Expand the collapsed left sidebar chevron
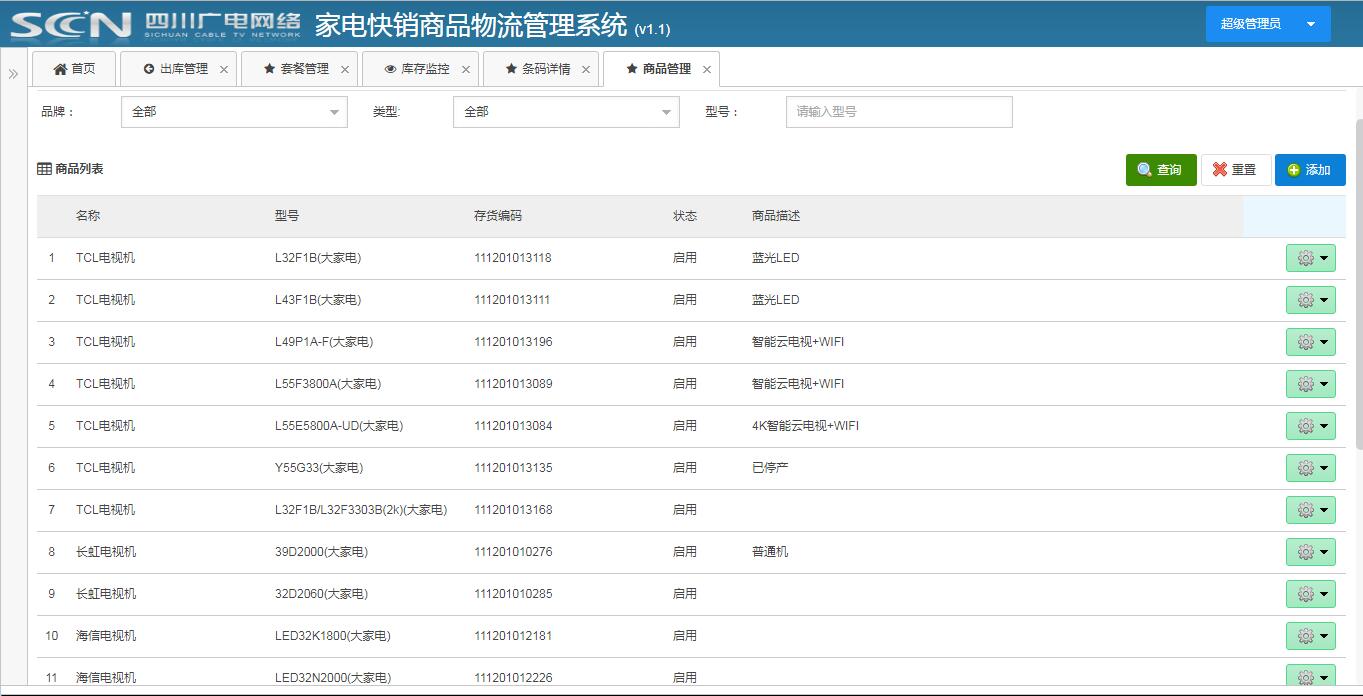 click(x=13, y=74)
